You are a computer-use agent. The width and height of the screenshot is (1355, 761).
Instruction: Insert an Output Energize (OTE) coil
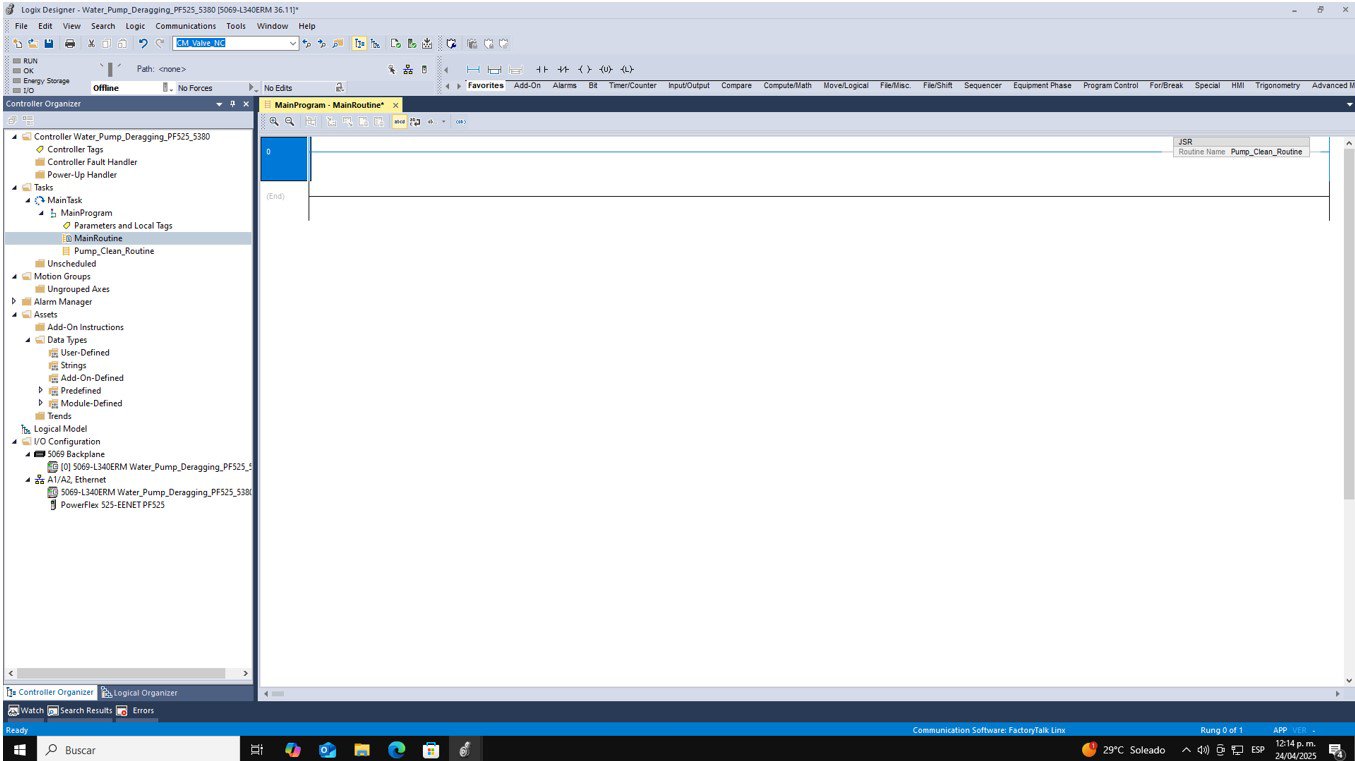point(585,69)
